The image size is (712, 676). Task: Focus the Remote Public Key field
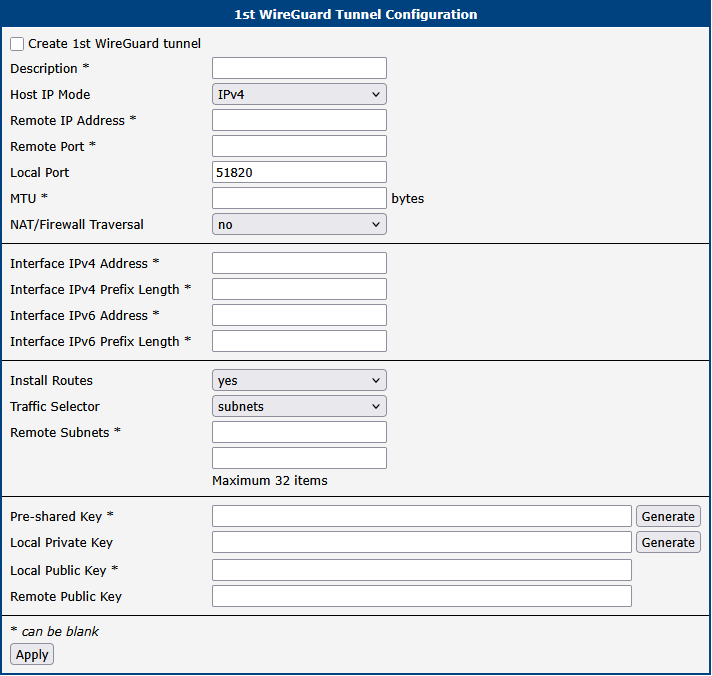click(422, 596)
